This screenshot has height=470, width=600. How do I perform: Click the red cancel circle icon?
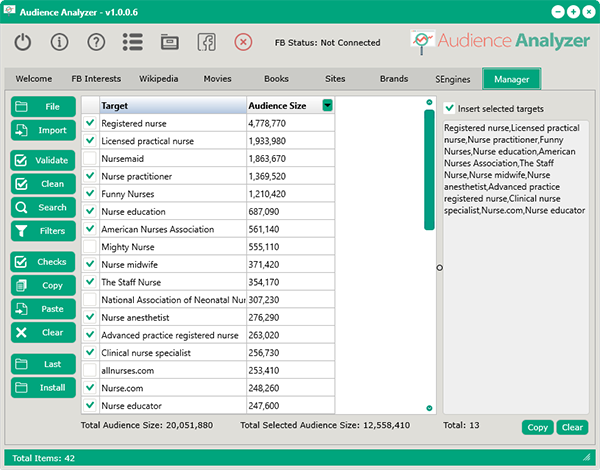tap(243, 42)
